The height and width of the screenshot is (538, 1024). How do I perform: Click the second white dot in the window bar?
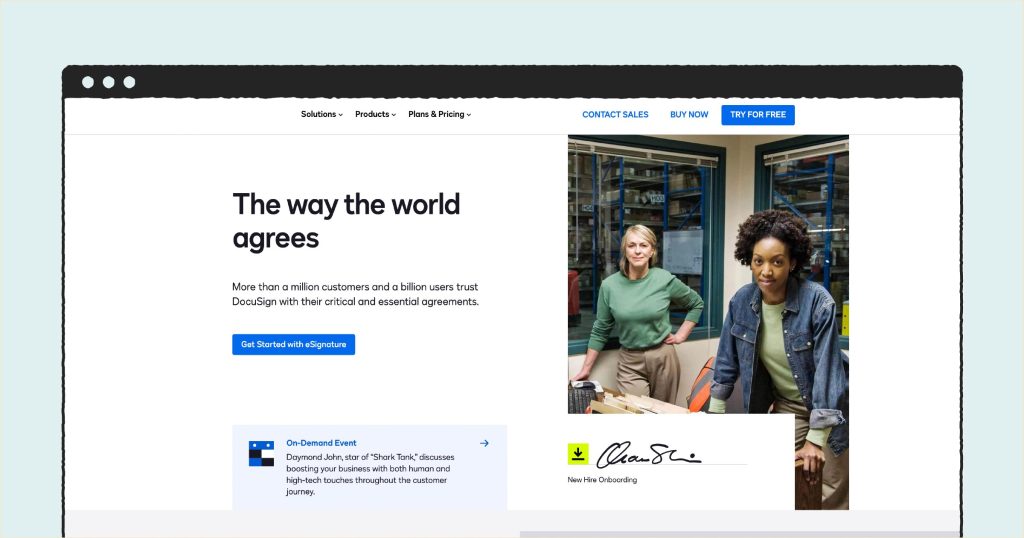coord(109,82)
